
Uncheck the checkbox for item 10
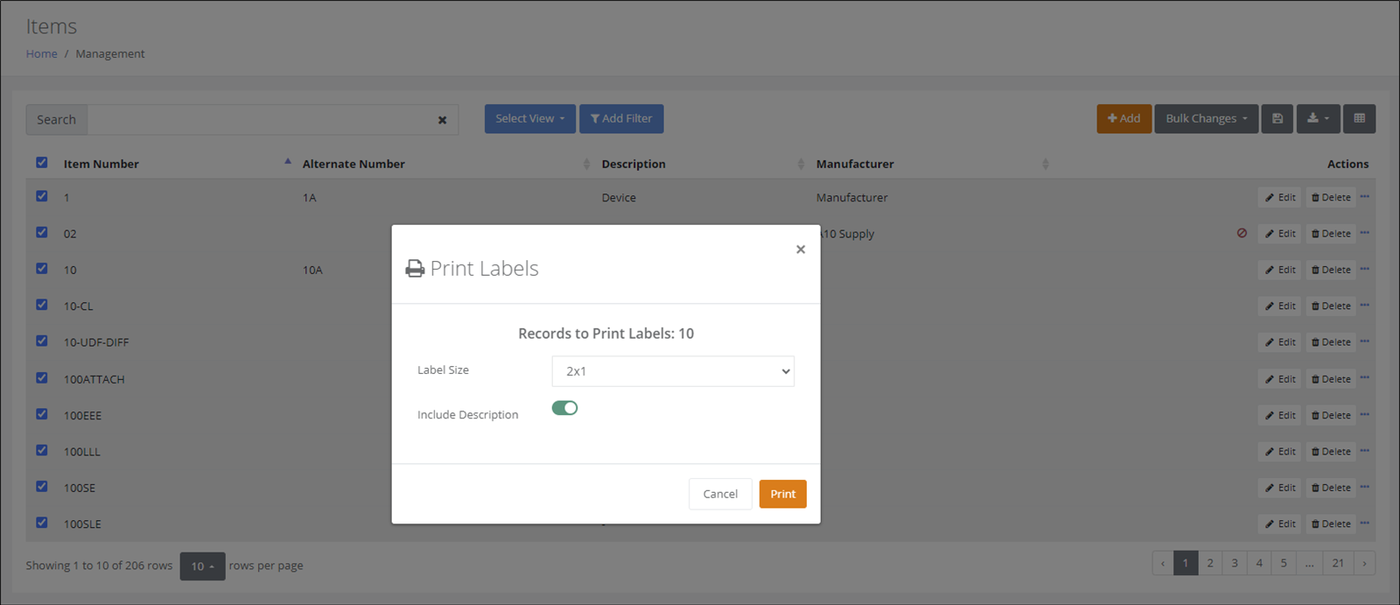[41, 268]
